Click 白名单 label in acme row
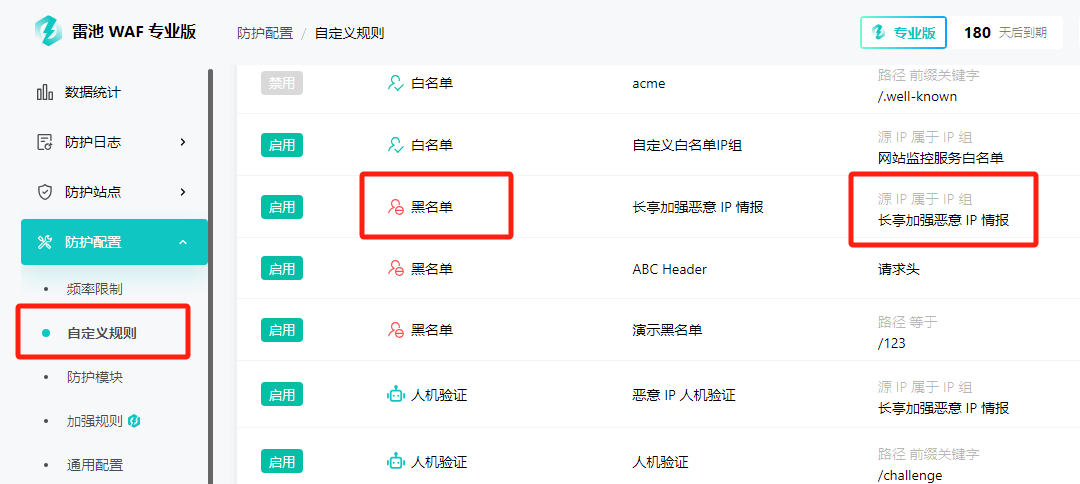Screen dimensions: 1080x484 [432, 83]
